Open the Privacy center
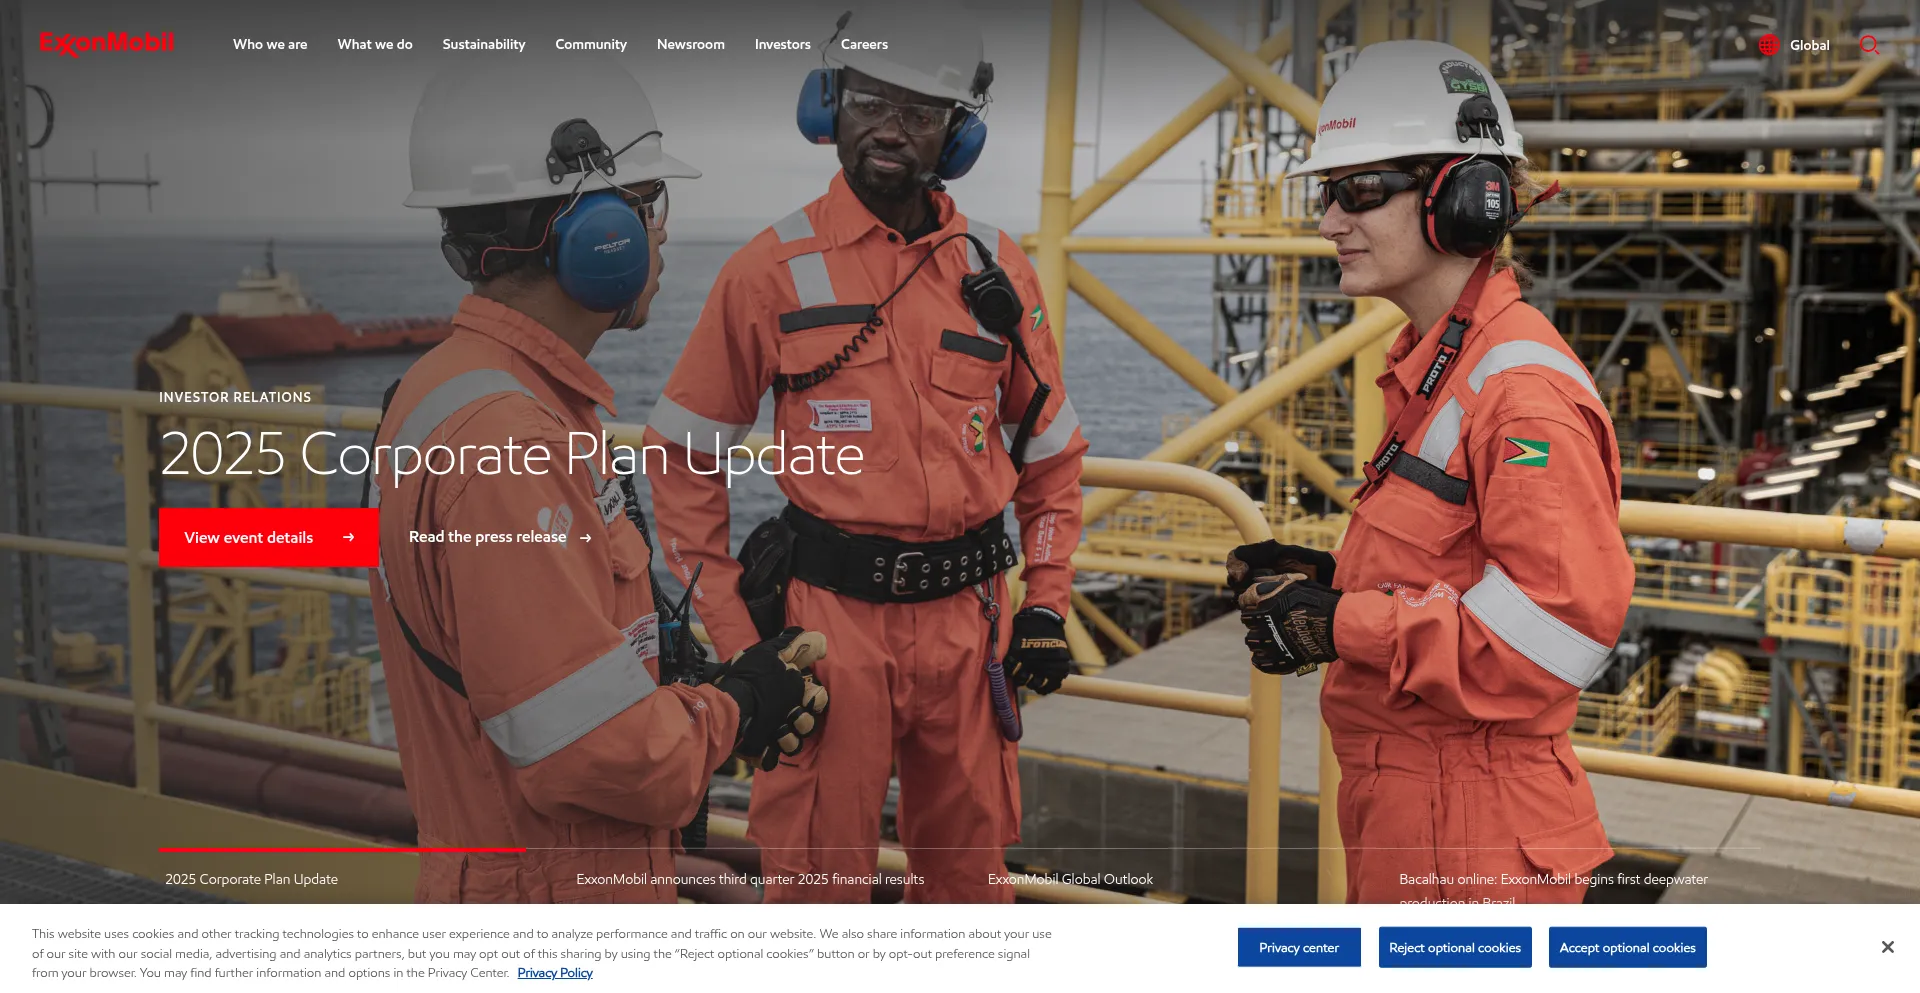Viewport: 1920px width, 993px height. (1299, 947)
